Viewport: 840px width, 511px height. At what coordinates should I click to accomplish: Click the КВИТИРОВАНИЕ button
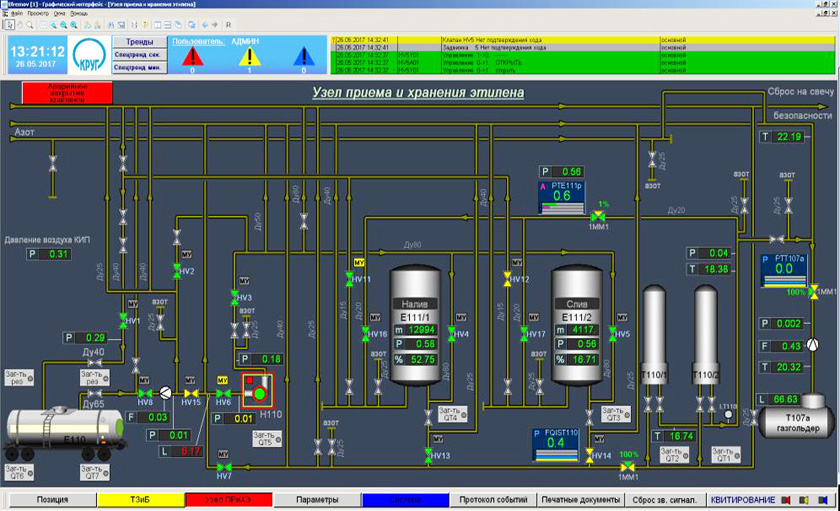point(742,499)
